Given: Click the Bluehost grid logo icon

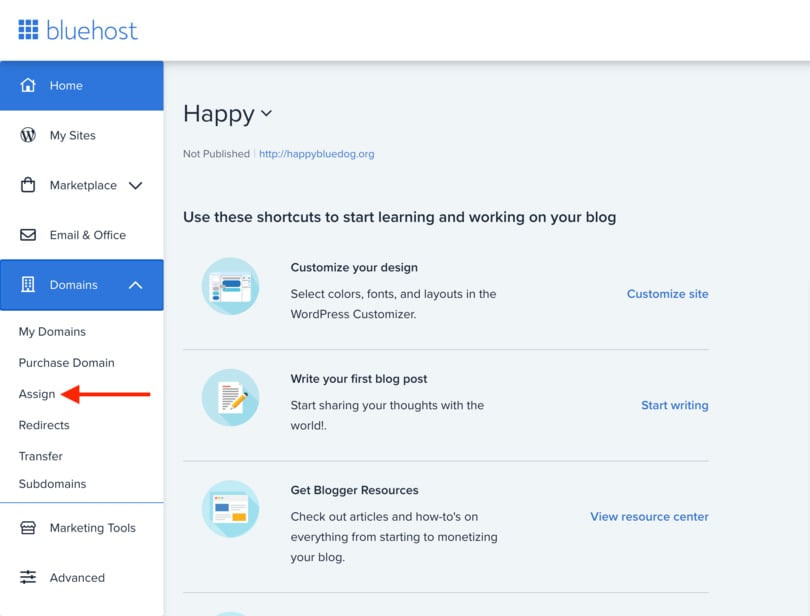Looking at the screenshot, I should pyautogui.click(x=28, y=29).
